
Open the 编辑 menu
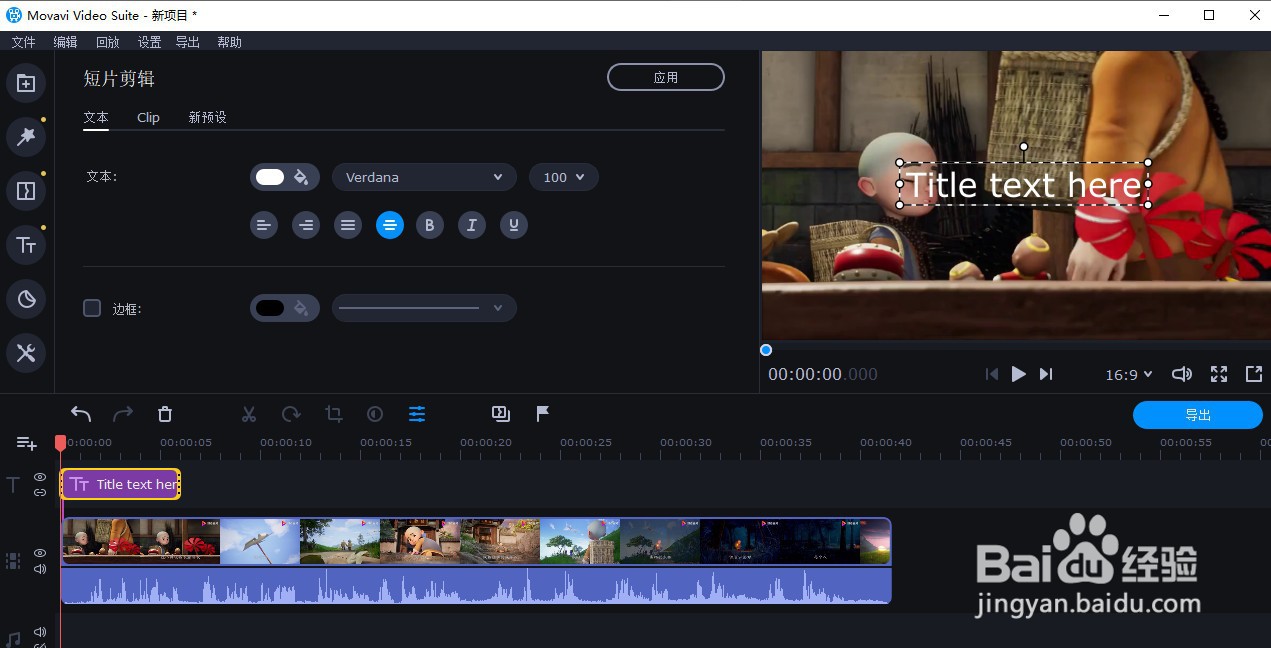click(65, 42)
